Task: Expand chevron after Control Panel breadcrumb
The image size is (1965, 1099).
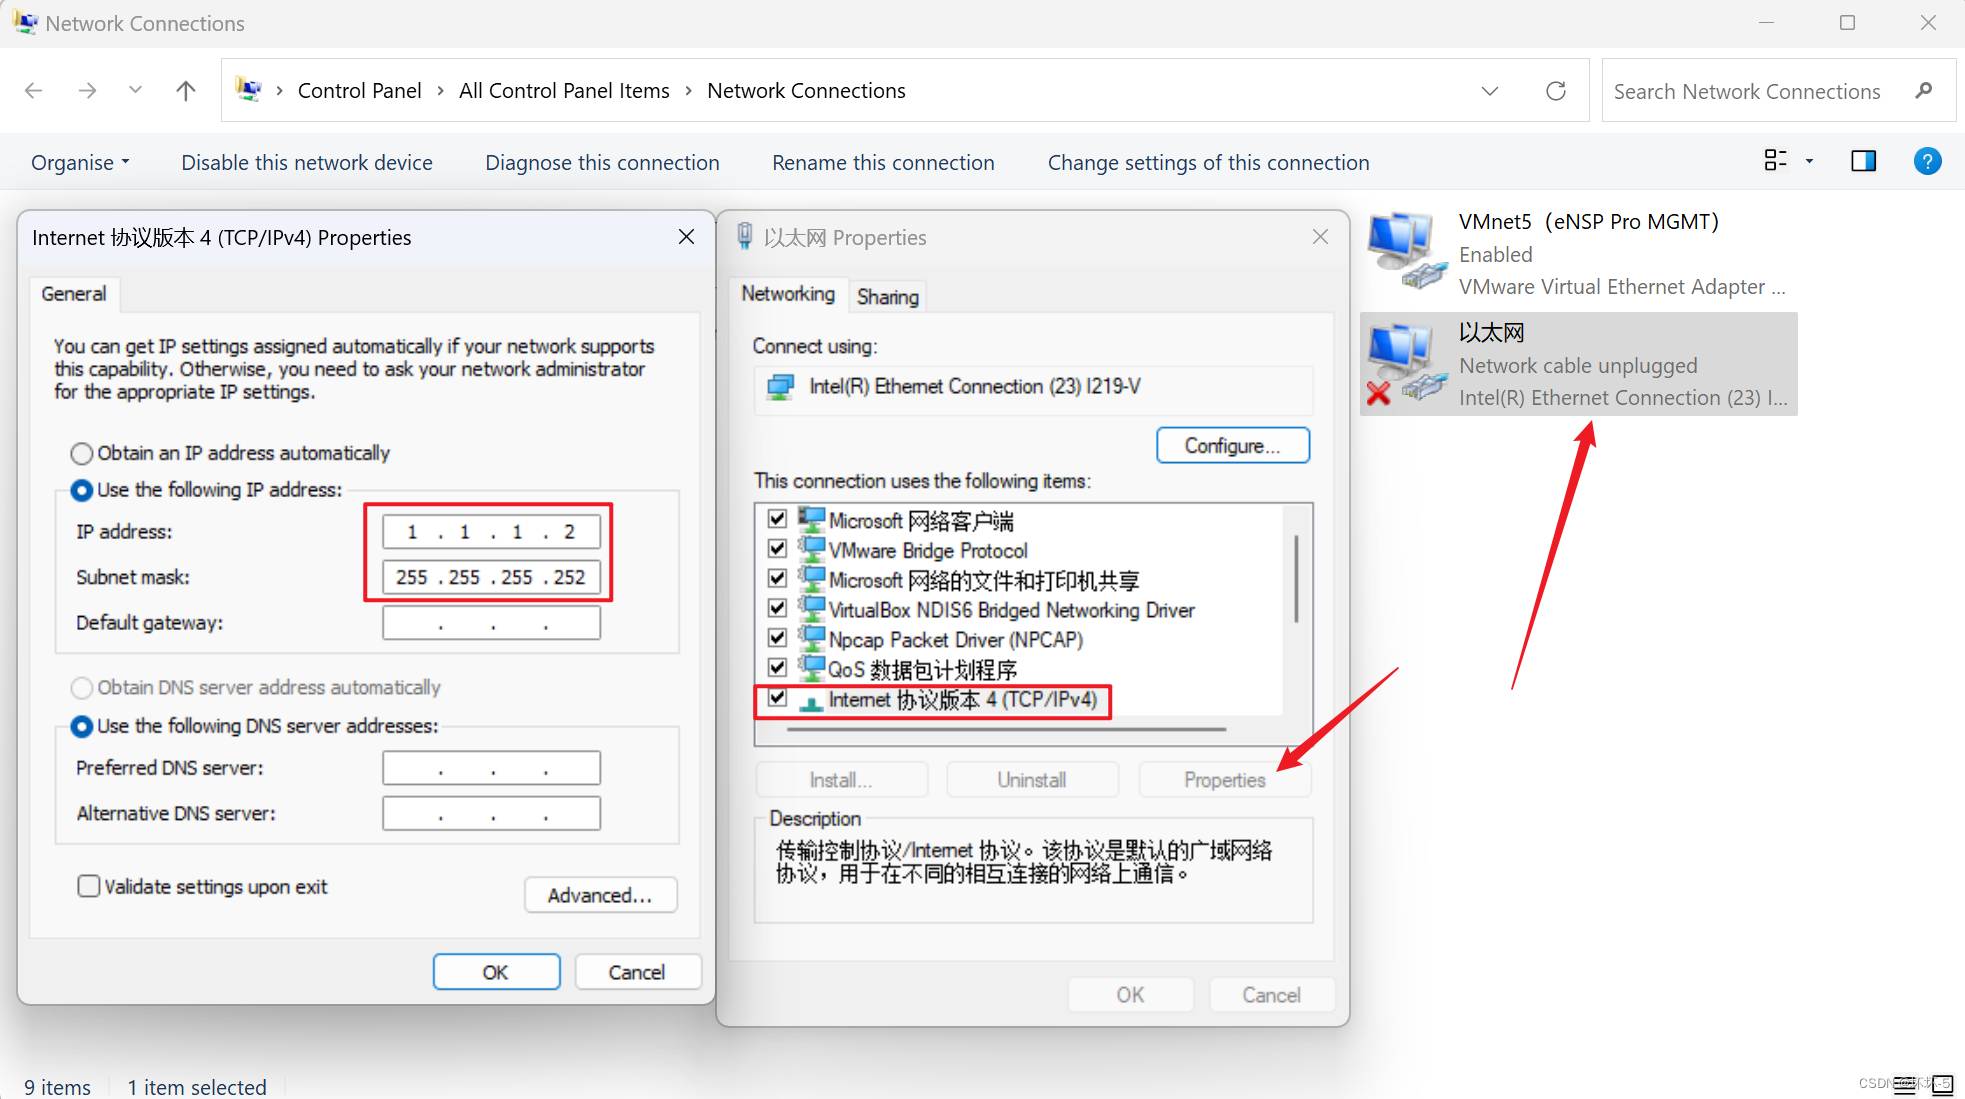Action: click(x=440, y=91)
